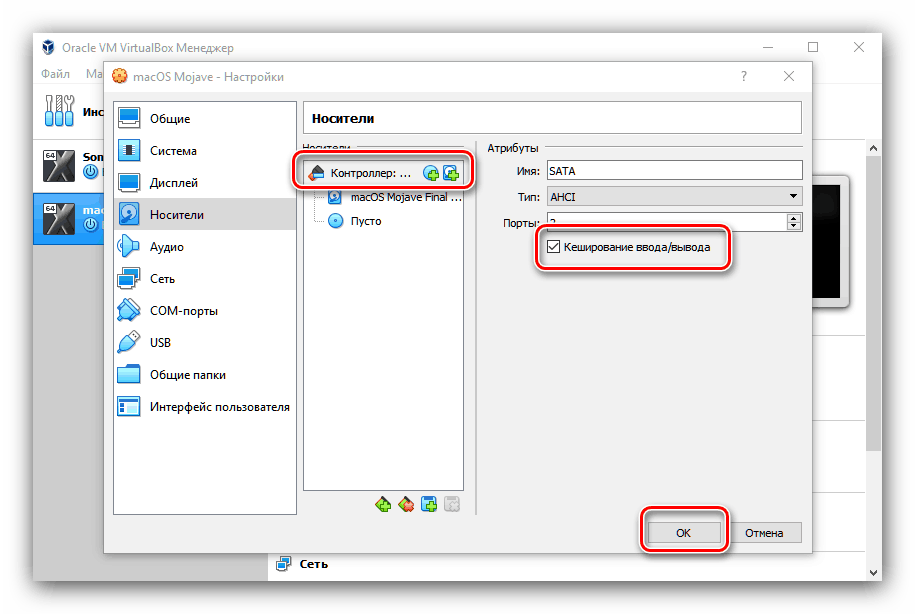Open the Общие settings category
Viewport: 915px width, 614px height.
coord(205,118)
